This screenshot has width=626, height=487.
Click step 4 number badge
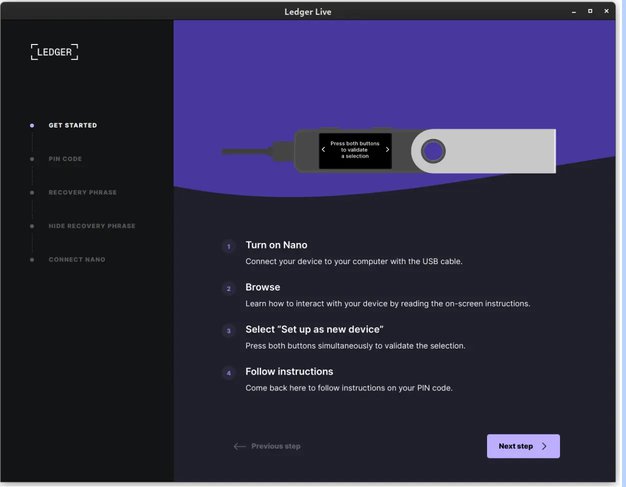[x=229, y=373]
